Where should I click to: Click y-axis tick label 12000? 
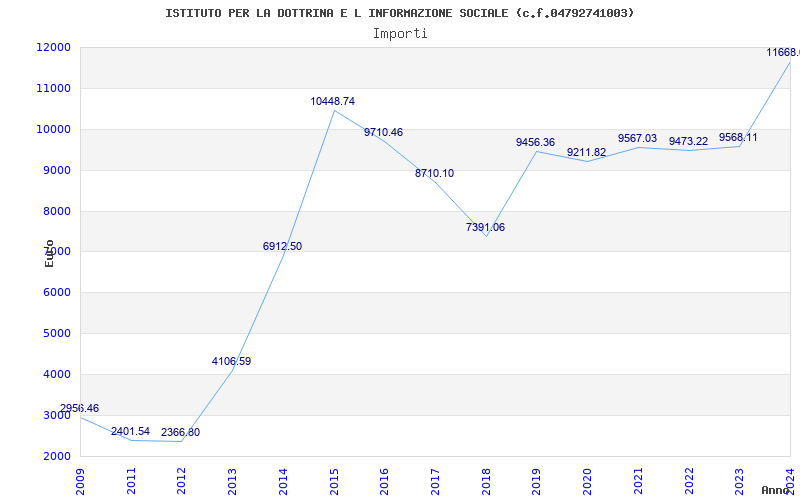pyautogui.click(x=53, y=47)
